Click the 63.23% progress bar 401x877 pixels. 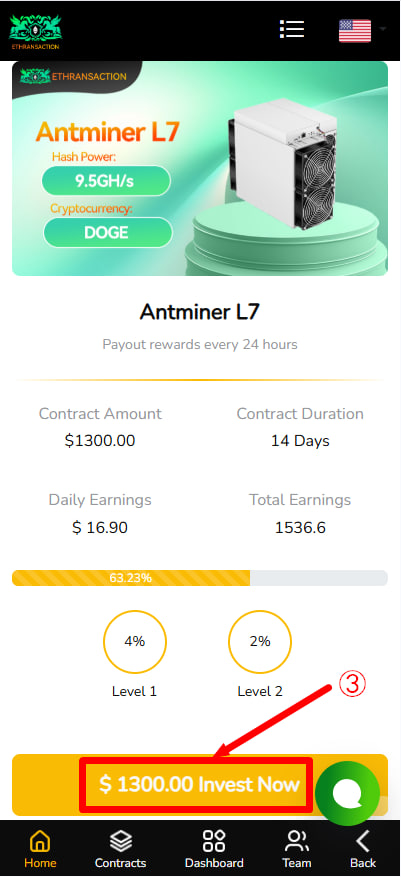pos(200,578)
